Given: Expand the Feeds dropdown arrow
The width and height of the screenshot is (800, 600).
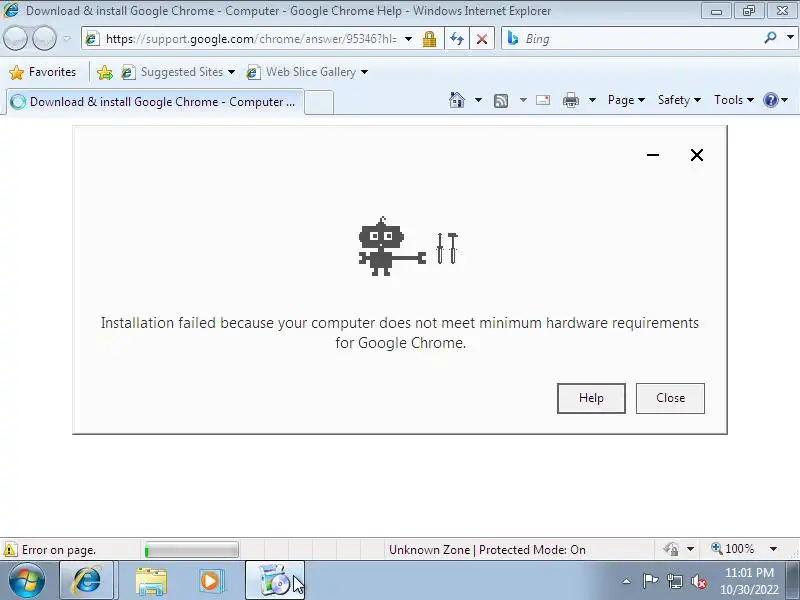Looking at the screenshot, I should pyautogui.click(x=523, y=100).
